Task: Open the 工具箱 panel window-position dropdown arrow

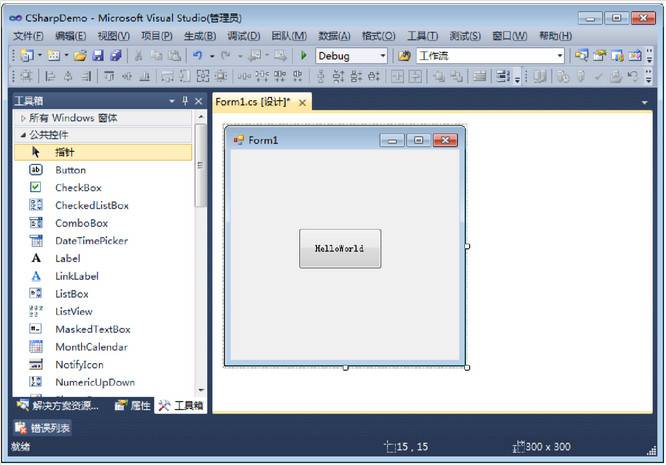Action: coord(172,101)
